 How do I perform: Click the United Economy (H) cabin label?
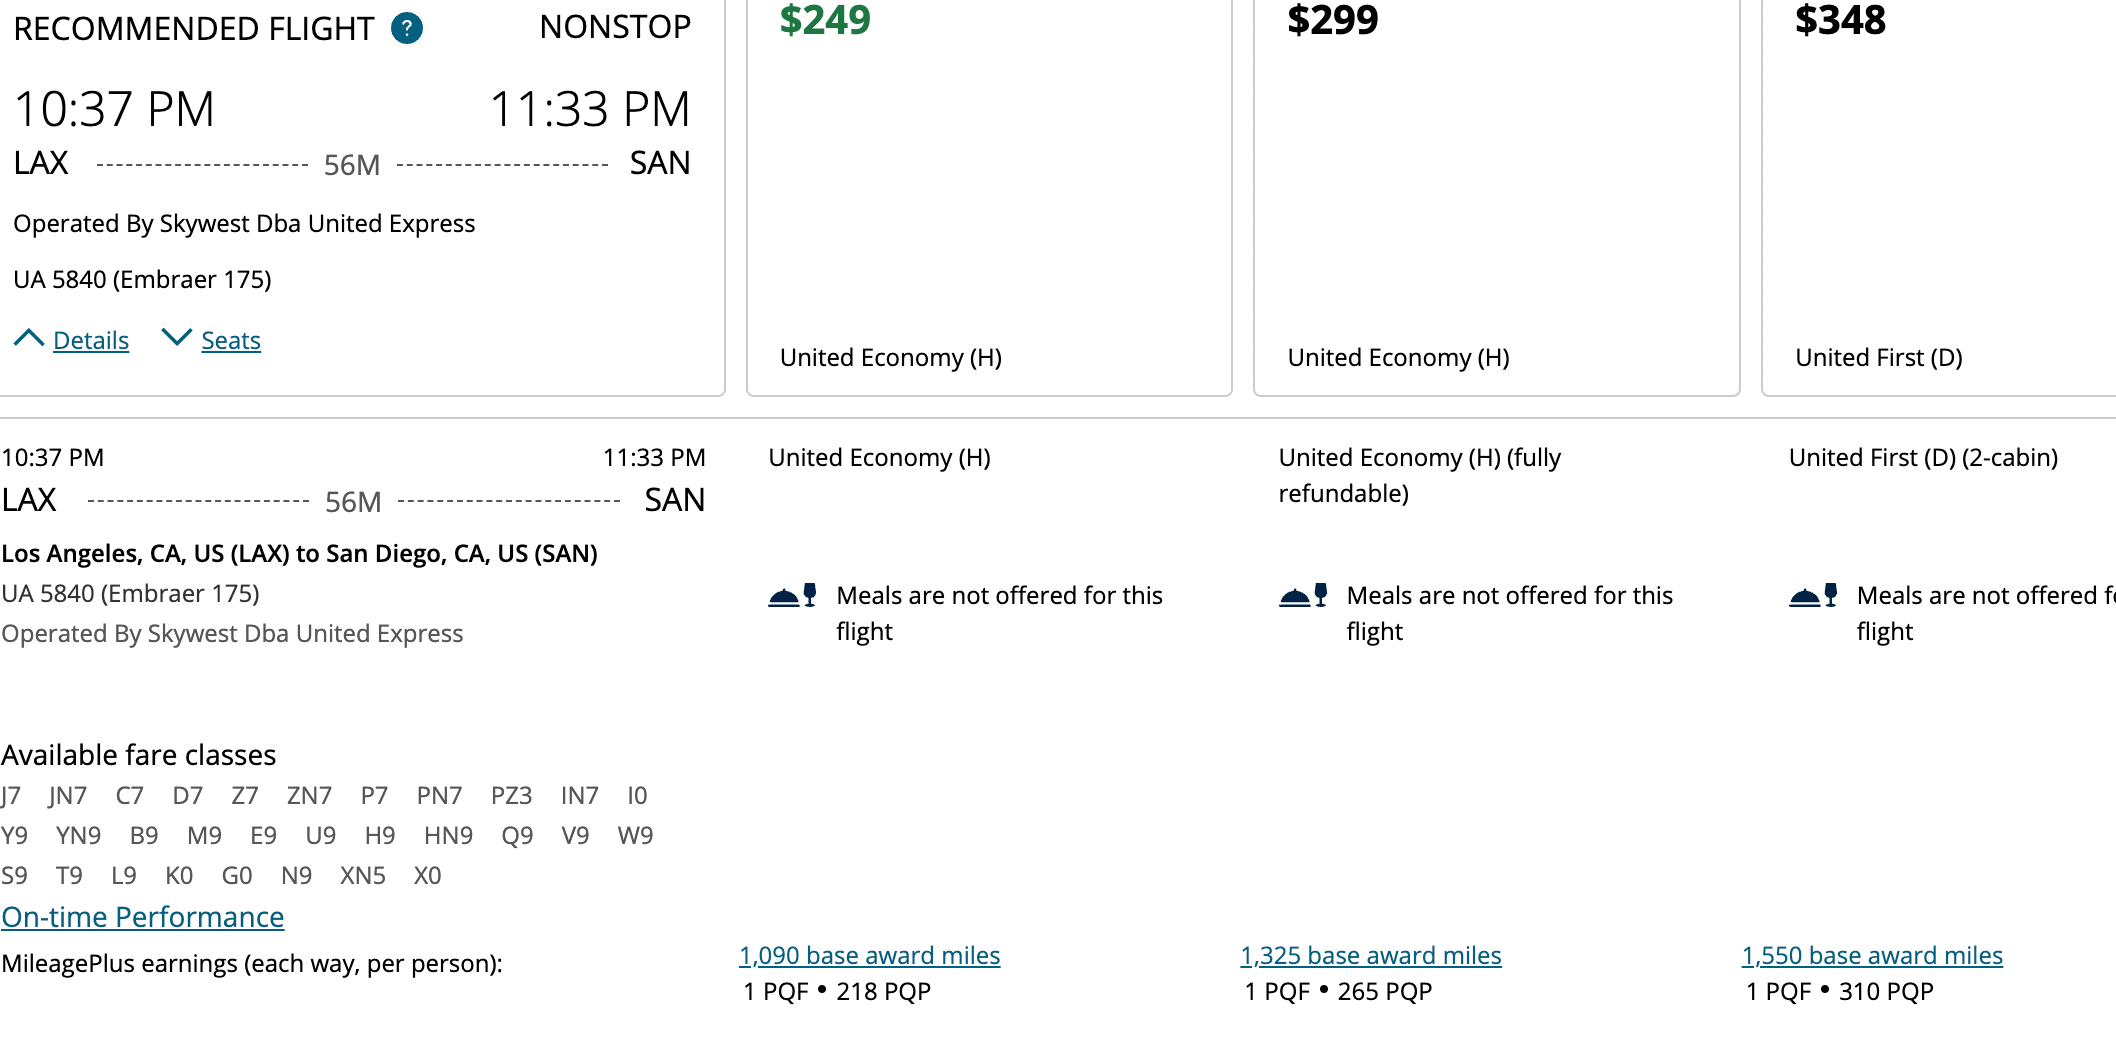coord(890,357)
